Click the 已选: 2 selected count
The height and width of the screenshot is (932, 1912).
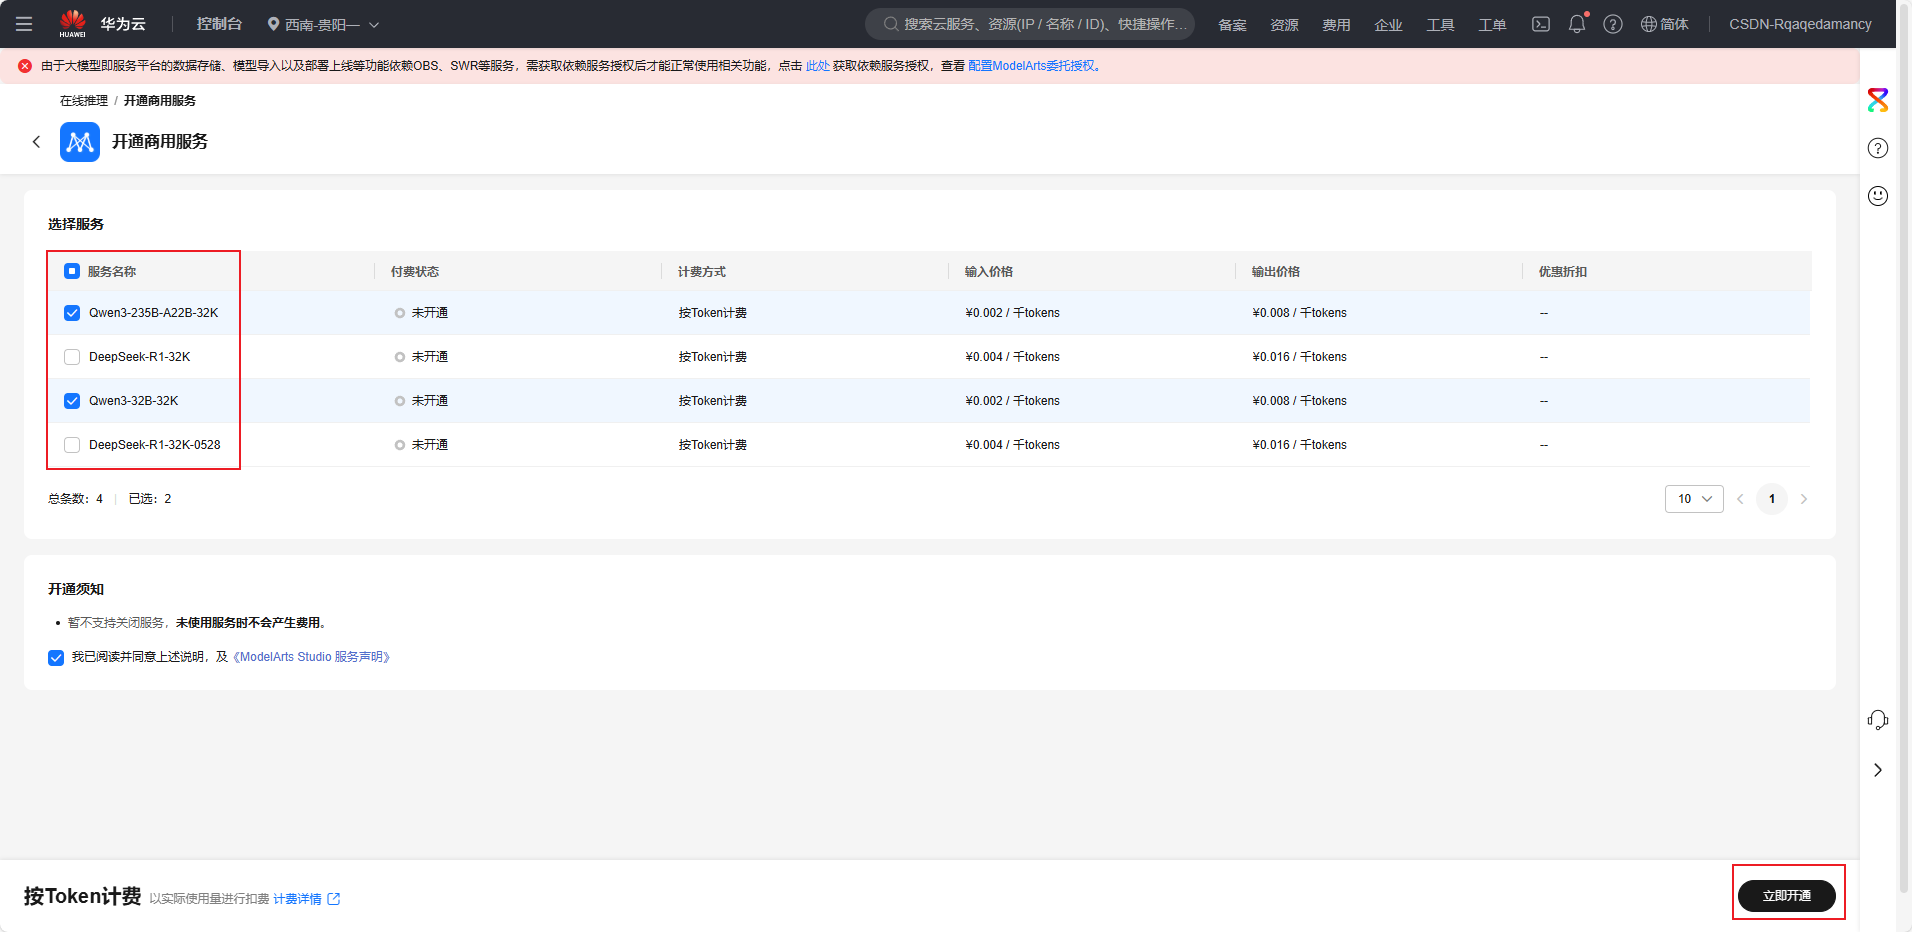[x=150, y=499]
